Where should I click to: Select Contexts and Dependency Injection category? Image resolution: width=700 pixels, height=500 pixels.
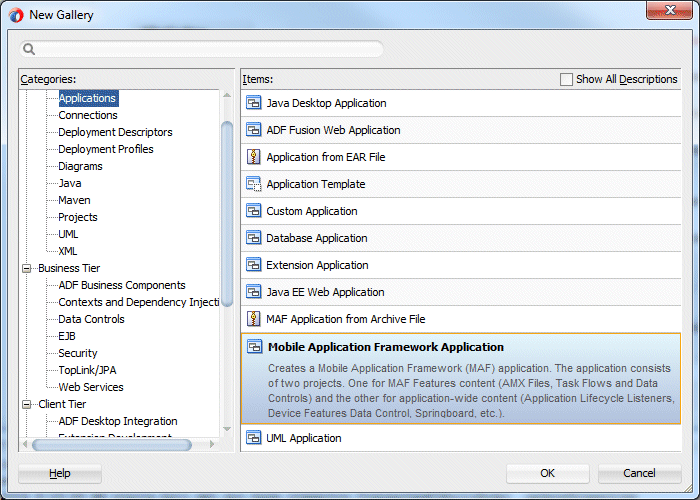pyautogui.click(x=139, y=302)
